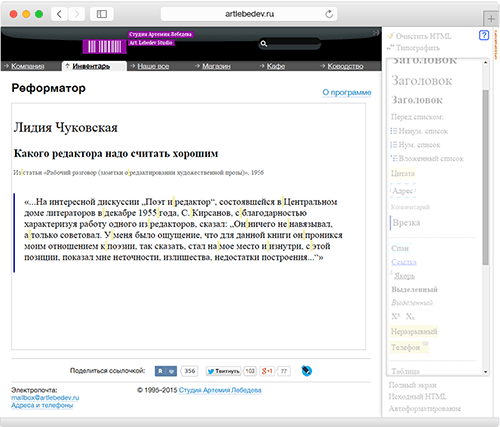Apply the Неразрывный formatting option
500x427 pixels.
point(414,331)
